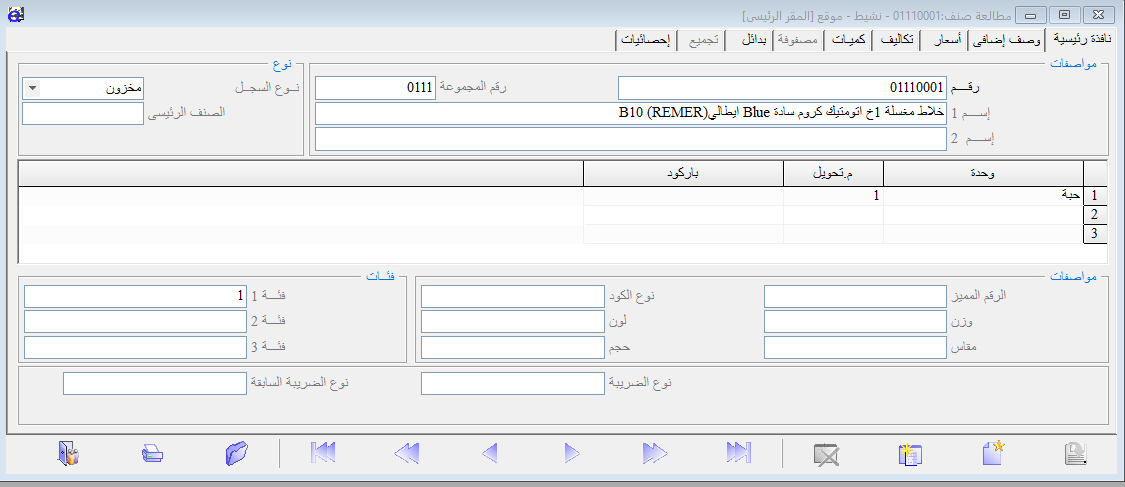Select row 2 header in units grid

1094,215
